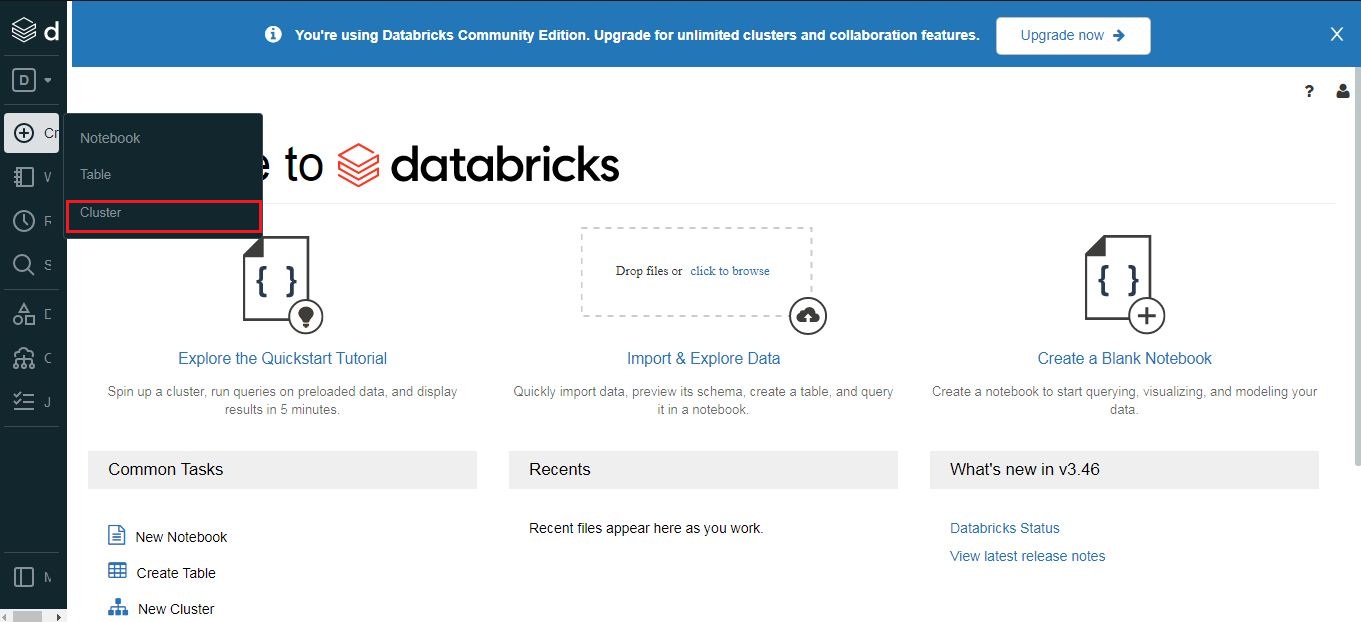Viewport: 1361px width, 622px height.
Task: Open the user account icon
Action: tap(1343, 91)
